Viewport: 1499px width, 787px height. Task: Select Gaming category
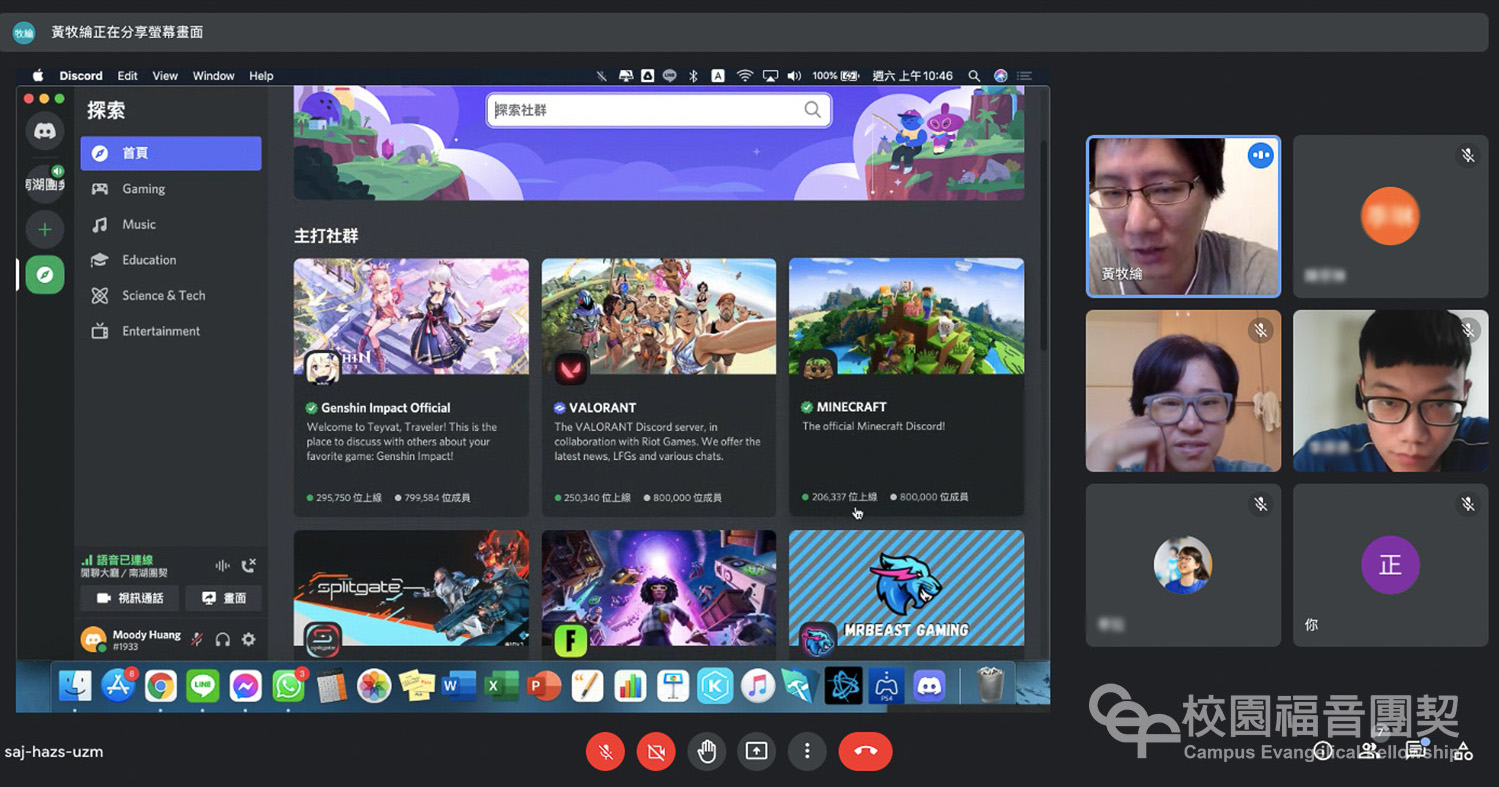point(171,189)
